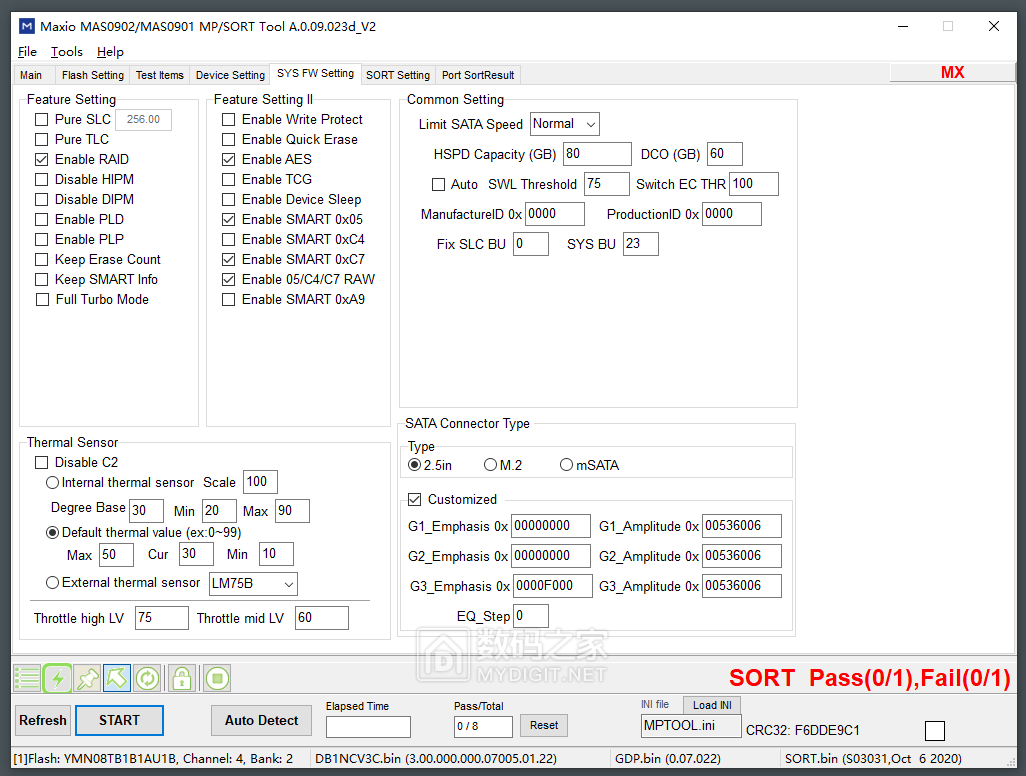The width and height of the screenshot is (1026, 776).
Task: Click the EQ_Step input field
Action: click(531, 616)
